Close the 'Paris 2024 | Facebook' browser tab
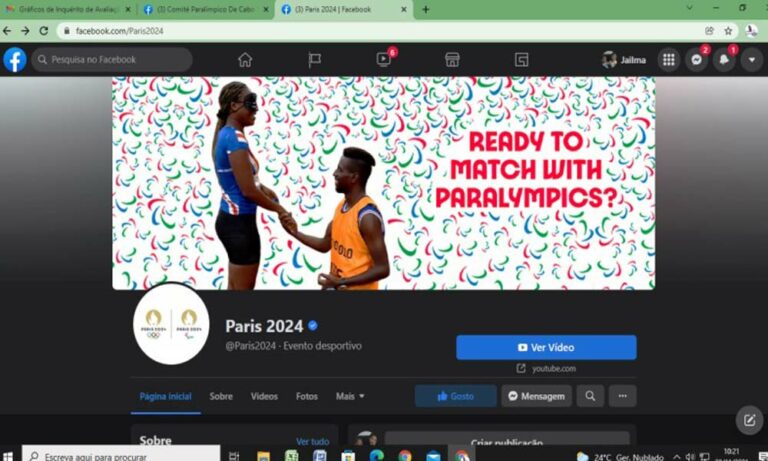The image size is (768, 461). [404, 9]
